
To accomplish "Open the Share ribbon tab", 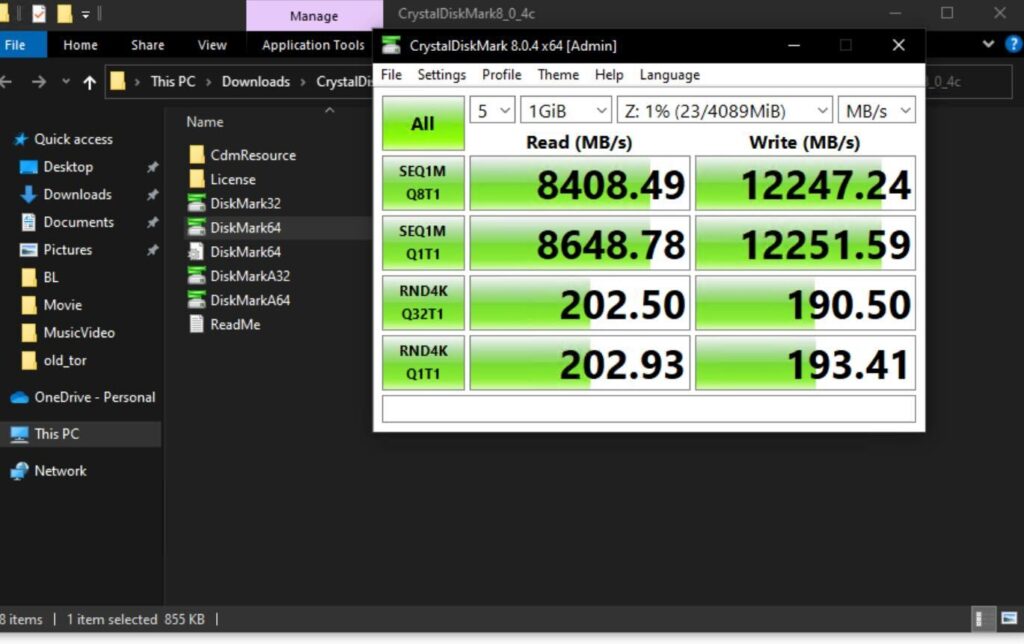I will 148,45.
